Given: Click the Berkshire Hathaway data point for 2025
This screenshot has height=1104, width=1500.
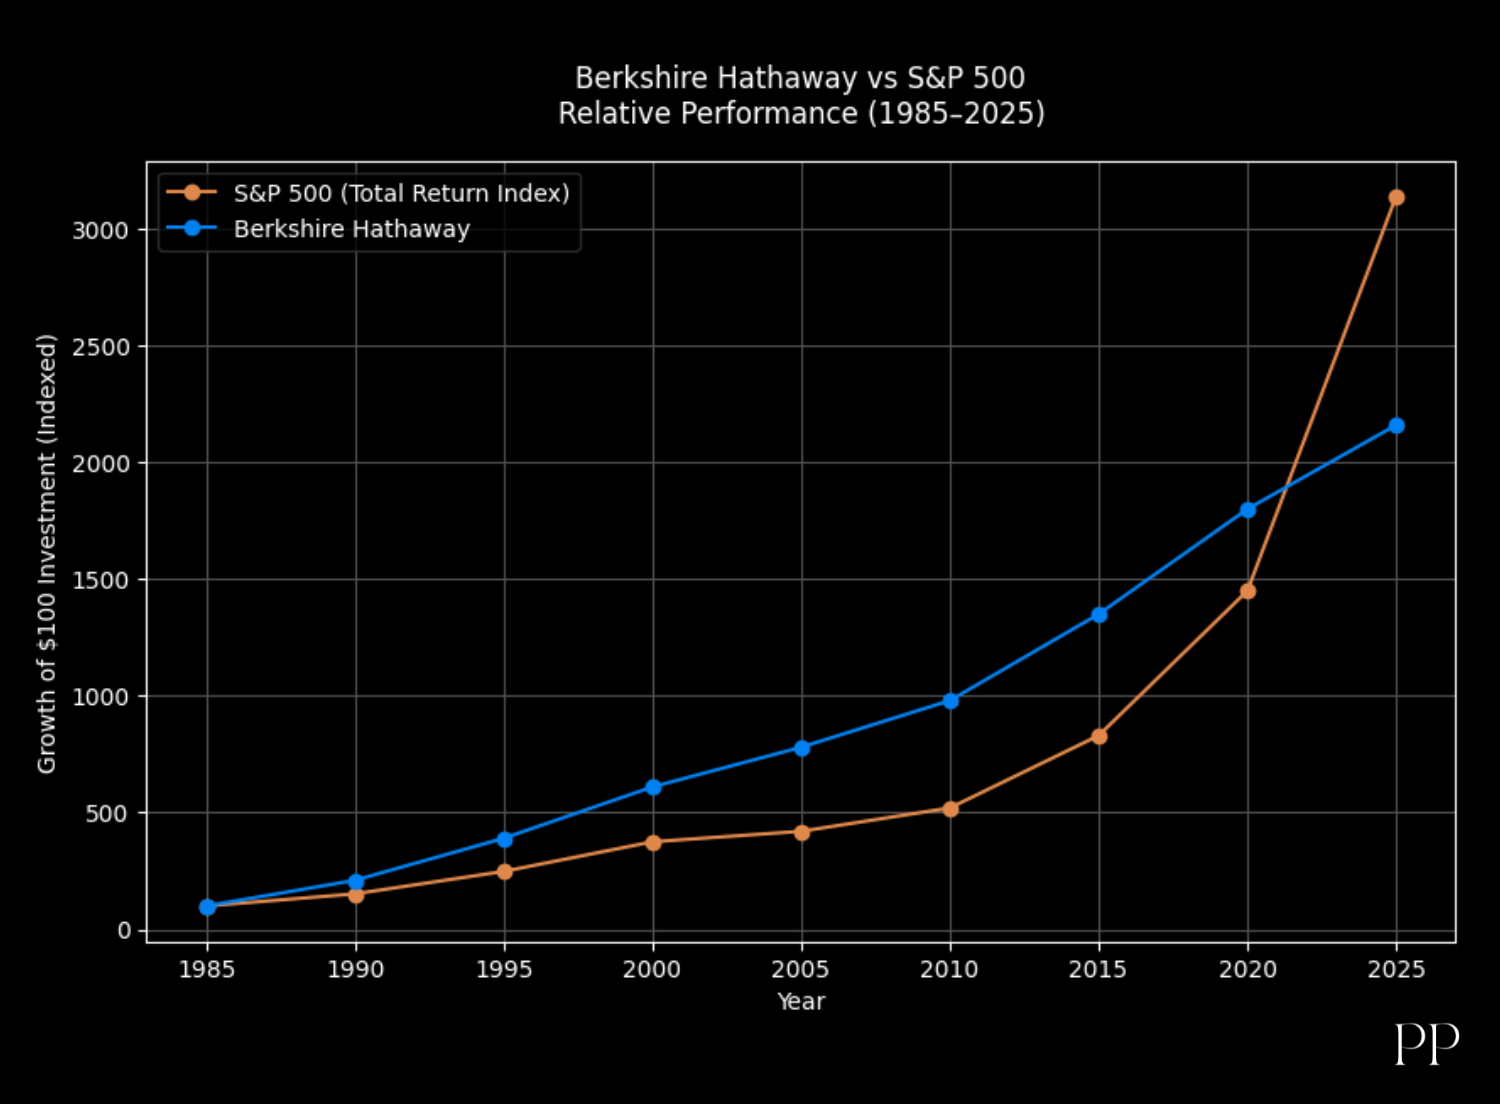Looking at the screenshot, I should coord(1396,426).
